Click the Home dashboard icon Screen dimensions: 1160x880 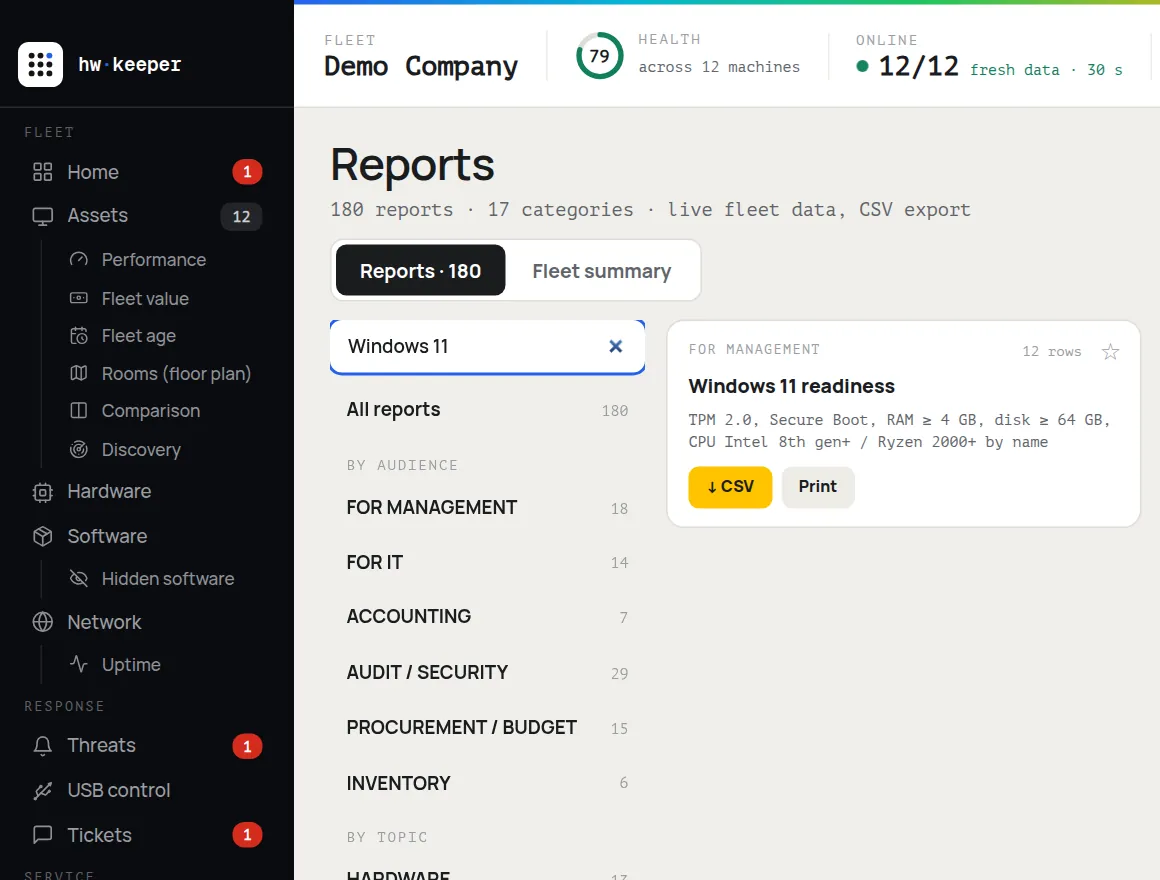tap(43, 172)
